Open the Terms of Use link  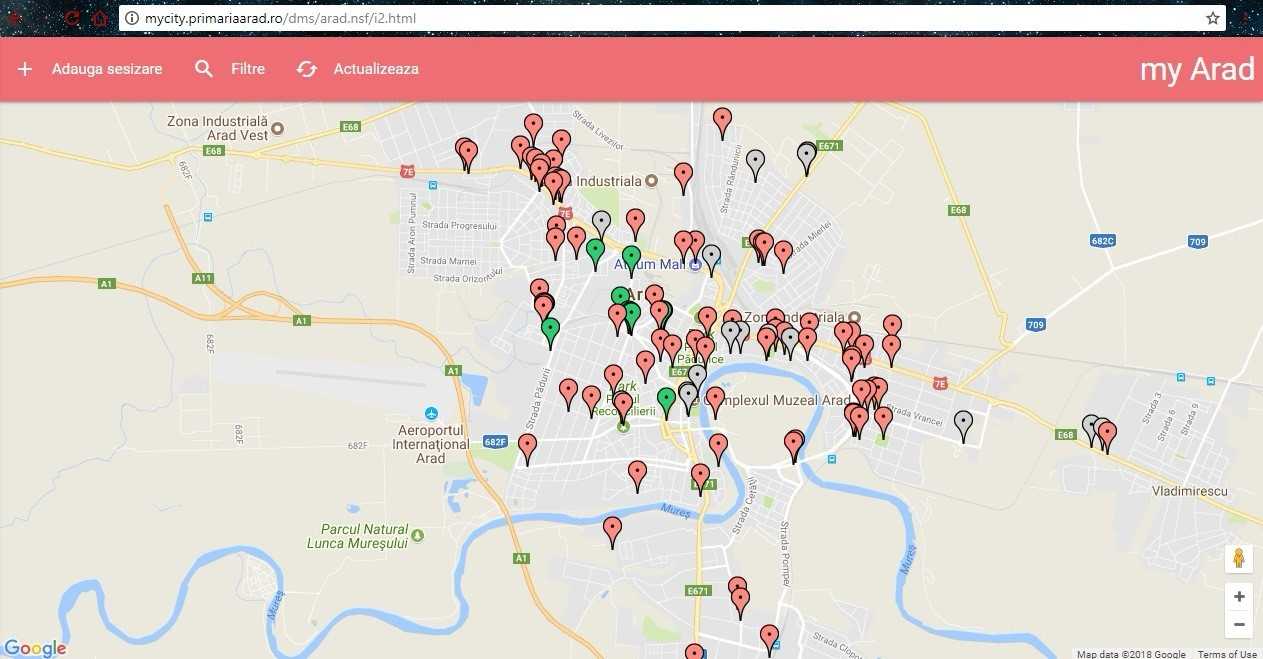tap(1227, 654)
